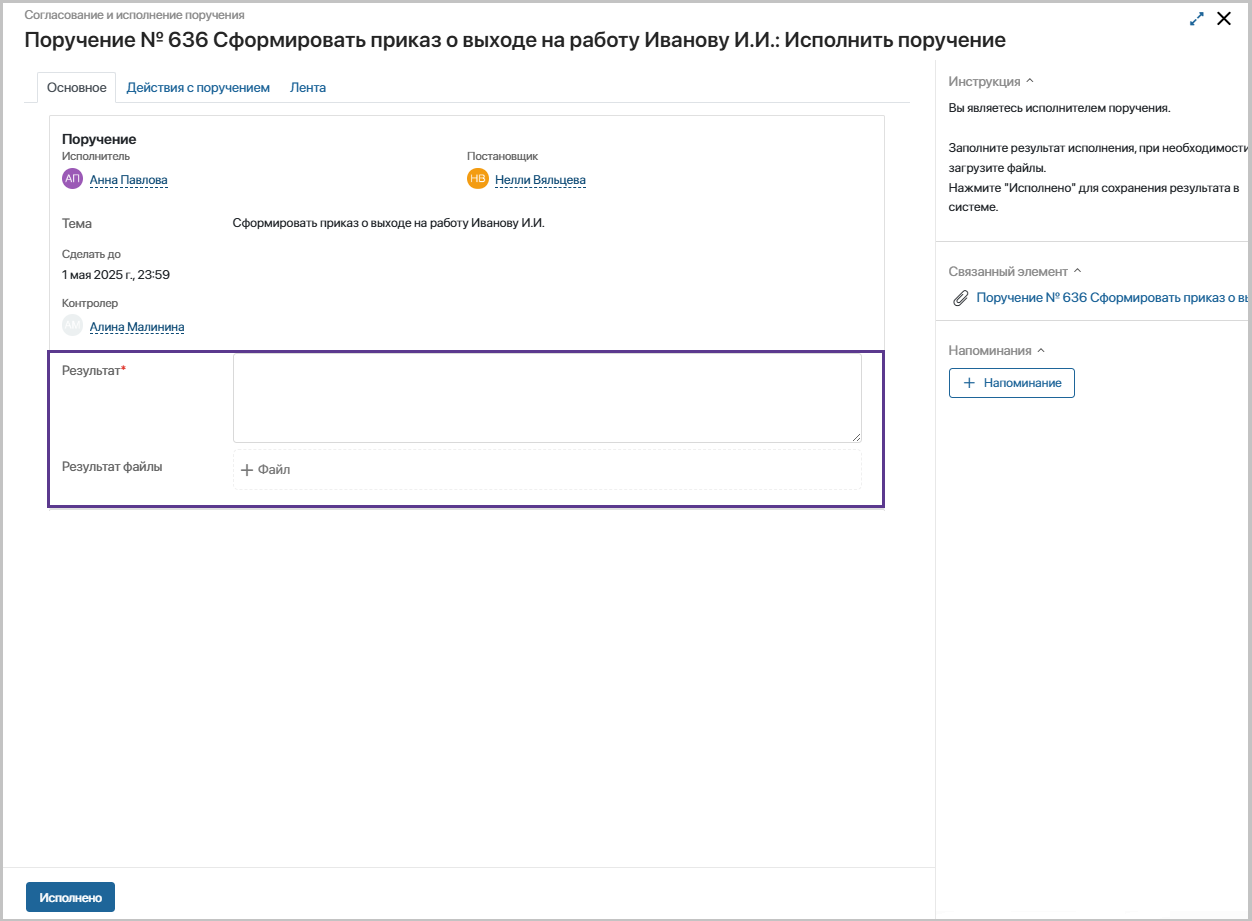Click the plus icon next to Файл
This screenshot has width=1252, height=921.
click(x=247, y=470)
